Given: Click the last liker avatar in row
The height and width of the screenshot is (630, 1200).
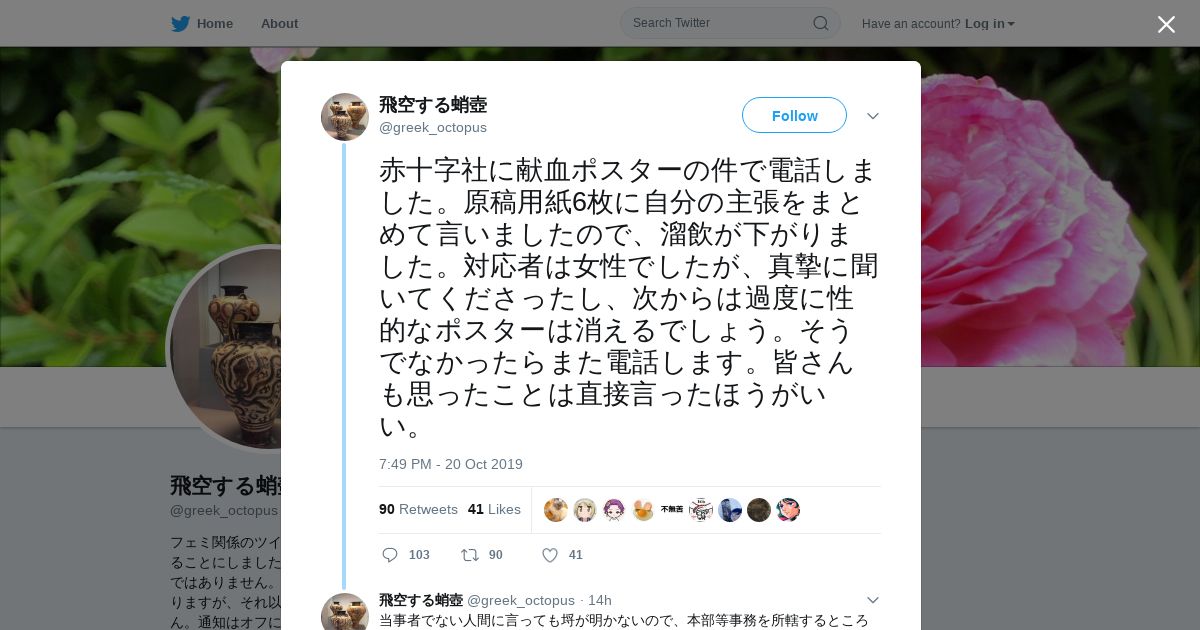Looking at the screenshot, I should tap(788, 510).
